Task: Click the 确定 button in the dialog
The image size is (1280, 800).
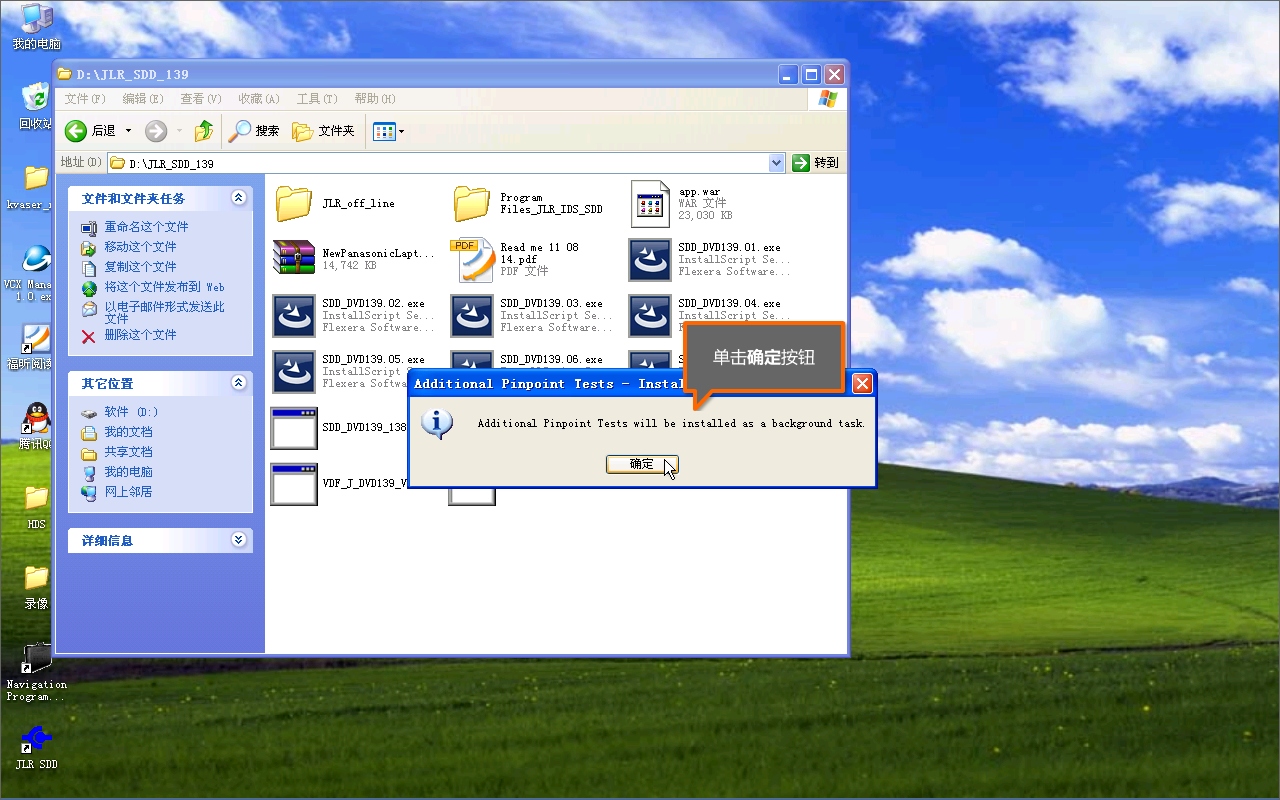Action: 641,464
